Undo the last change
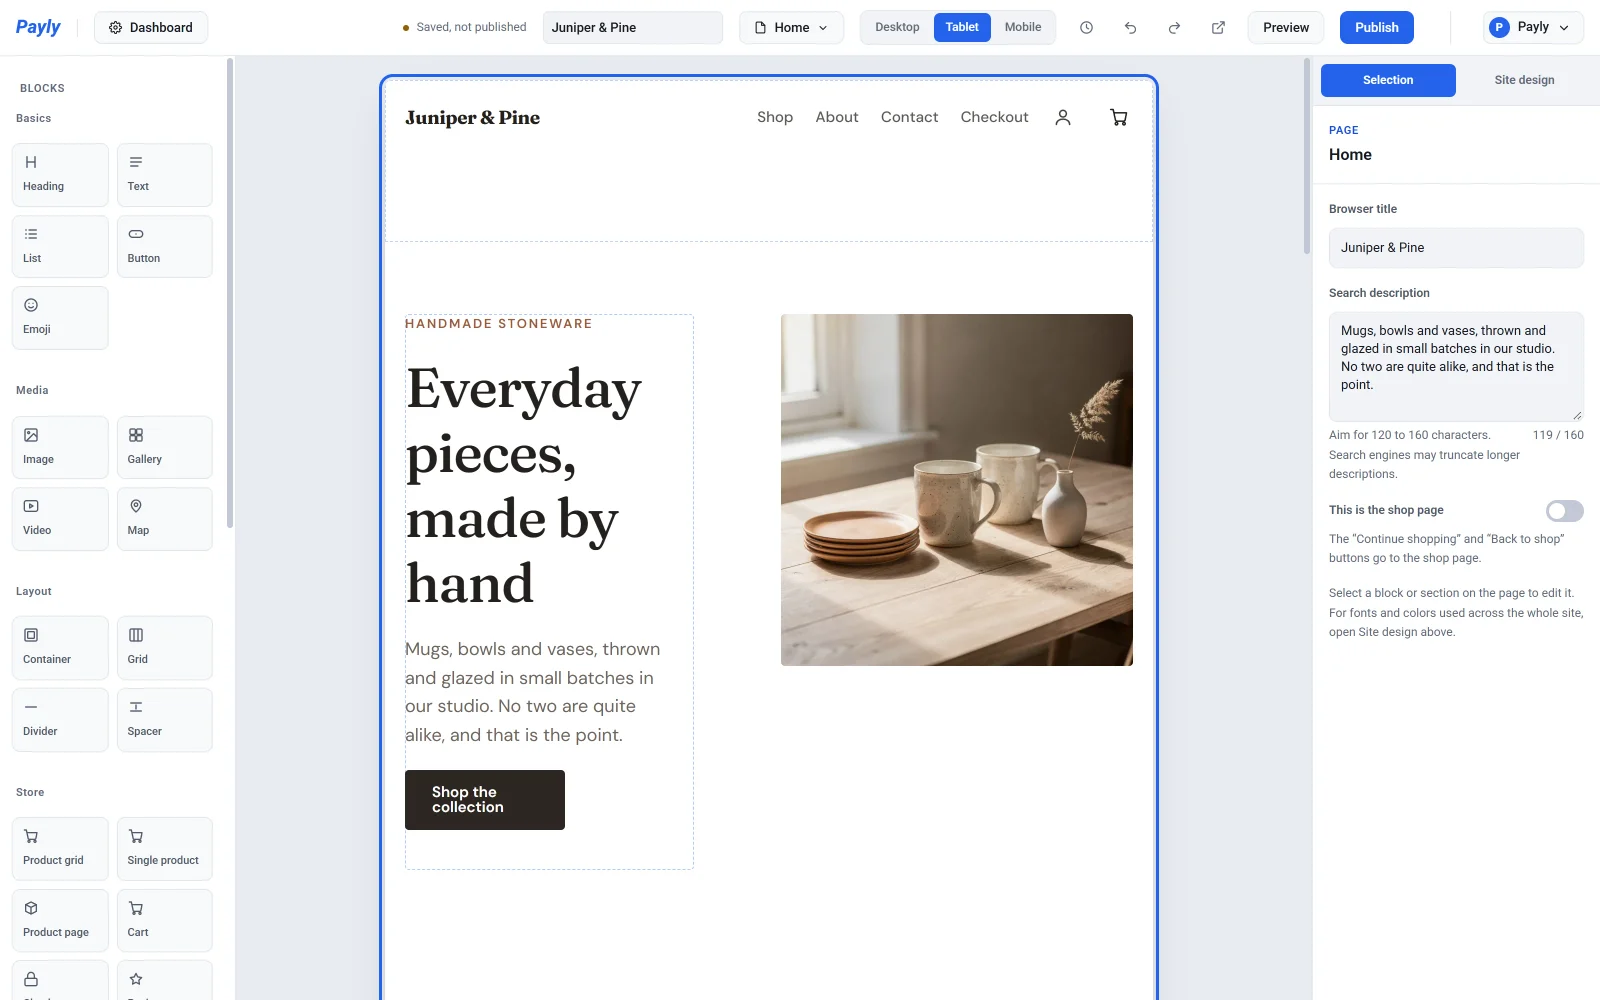Screen dimensions: 1600x1000 click(1130, 28)
